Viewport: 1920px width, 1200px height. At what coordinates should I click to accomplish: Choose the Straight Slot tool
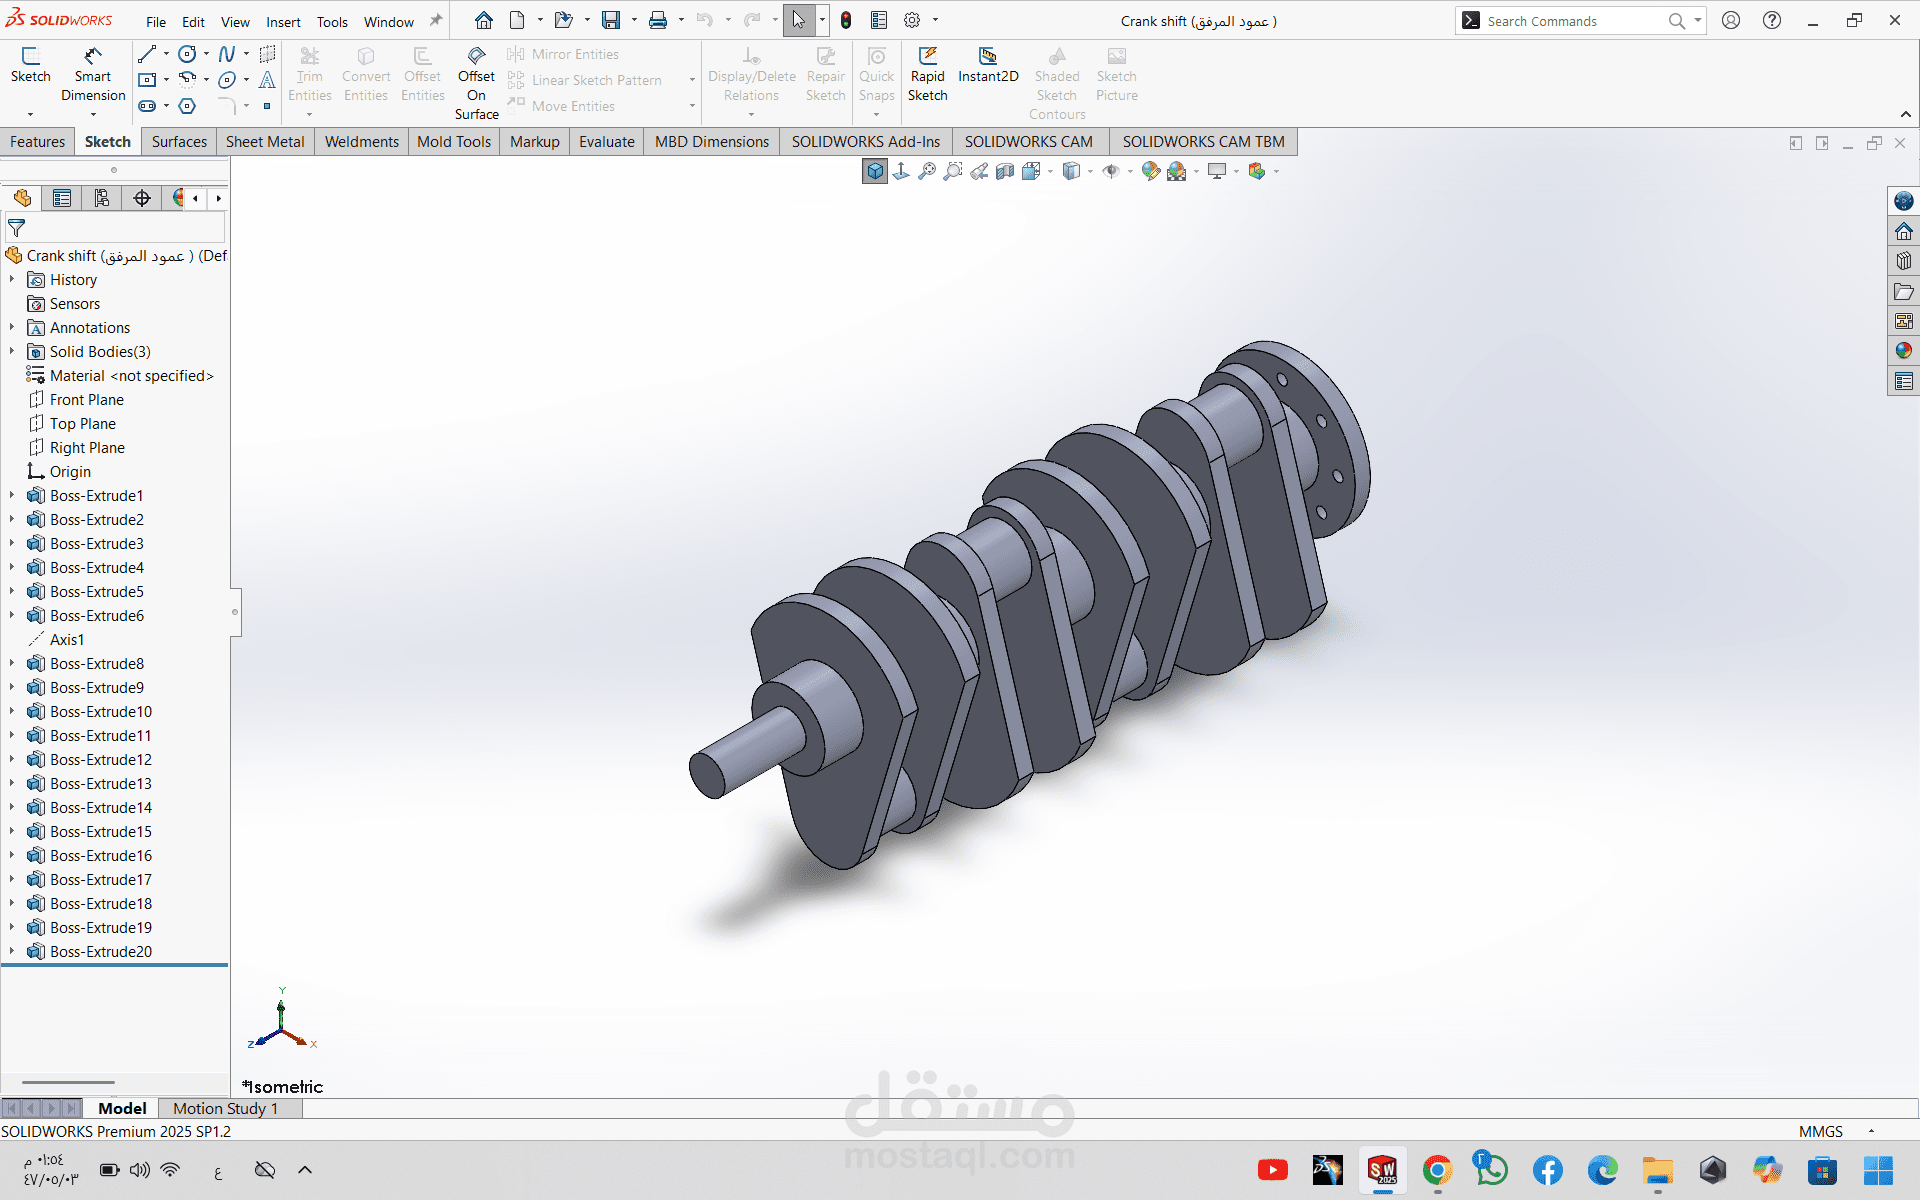click(147, 106)
